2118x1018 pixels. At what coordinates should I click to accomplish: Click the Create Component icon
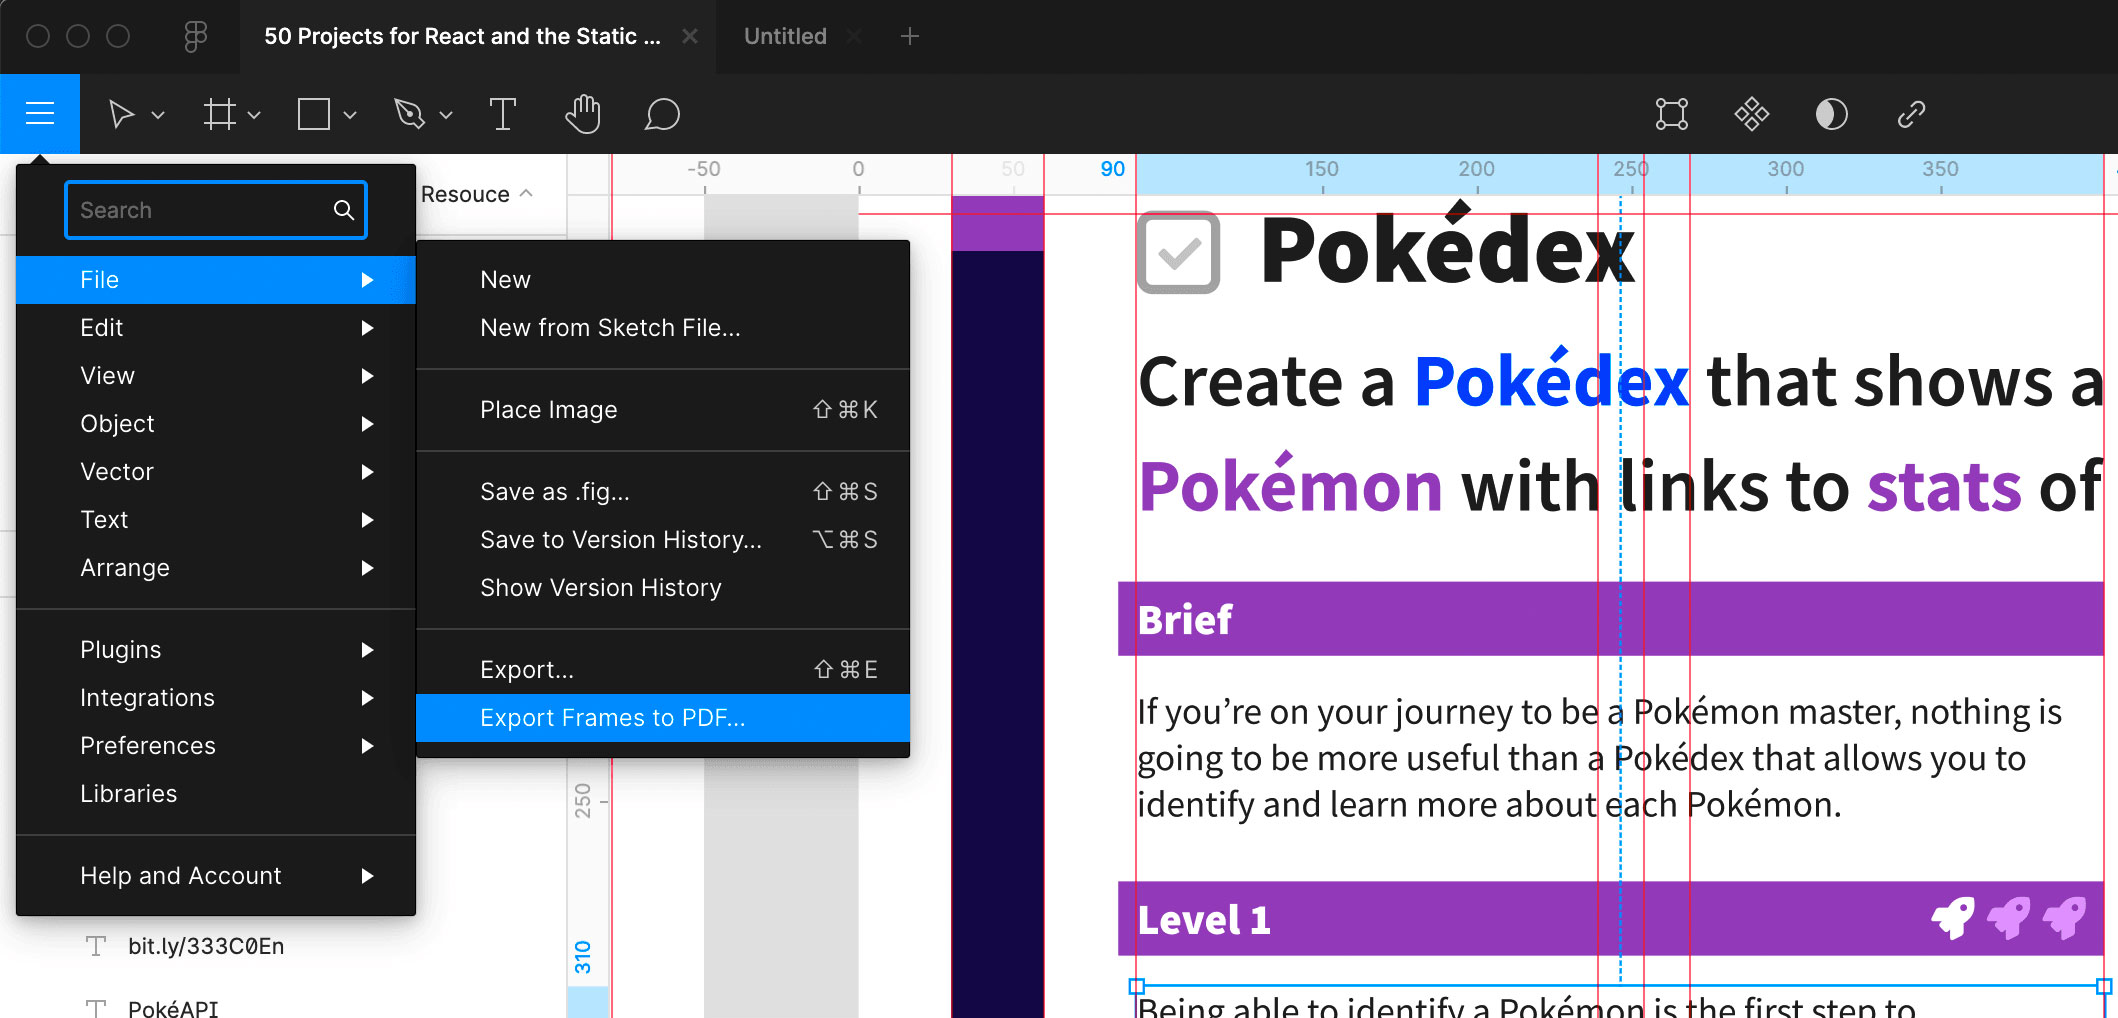(1751, 114)
